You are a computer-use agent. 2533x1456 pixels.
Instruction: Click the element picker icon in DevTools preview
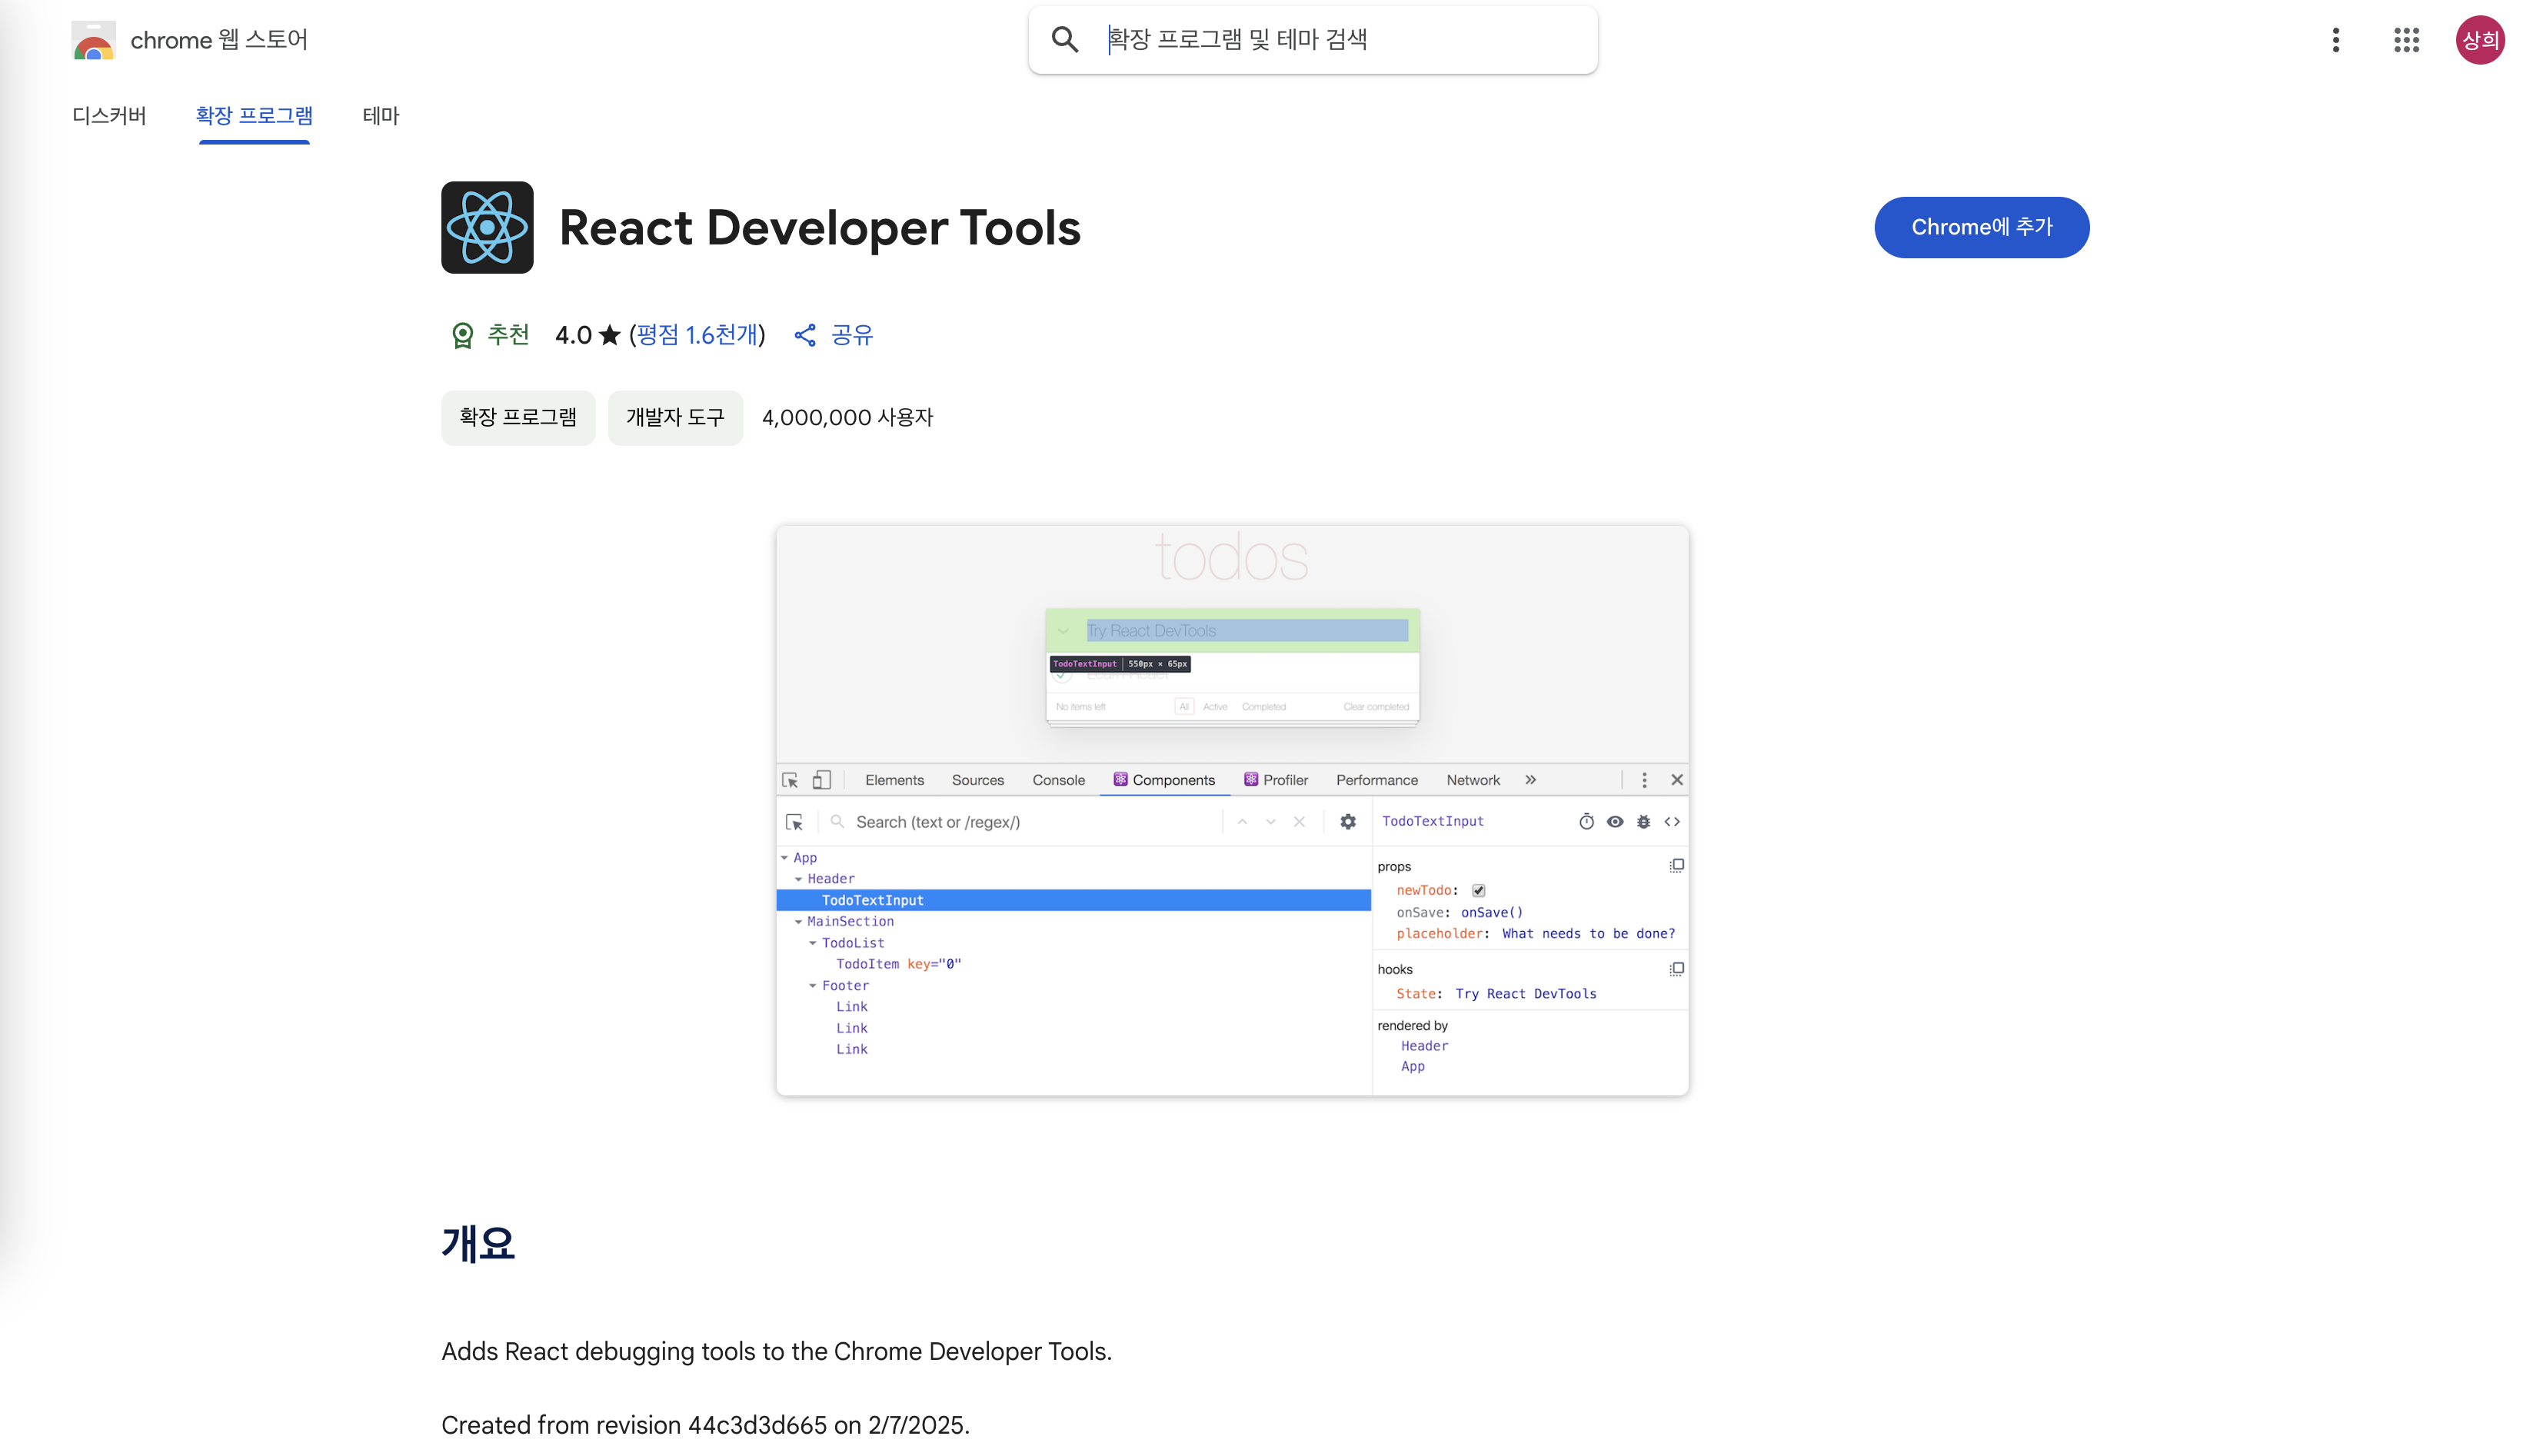pyautogui.click(x=790, y=780)
